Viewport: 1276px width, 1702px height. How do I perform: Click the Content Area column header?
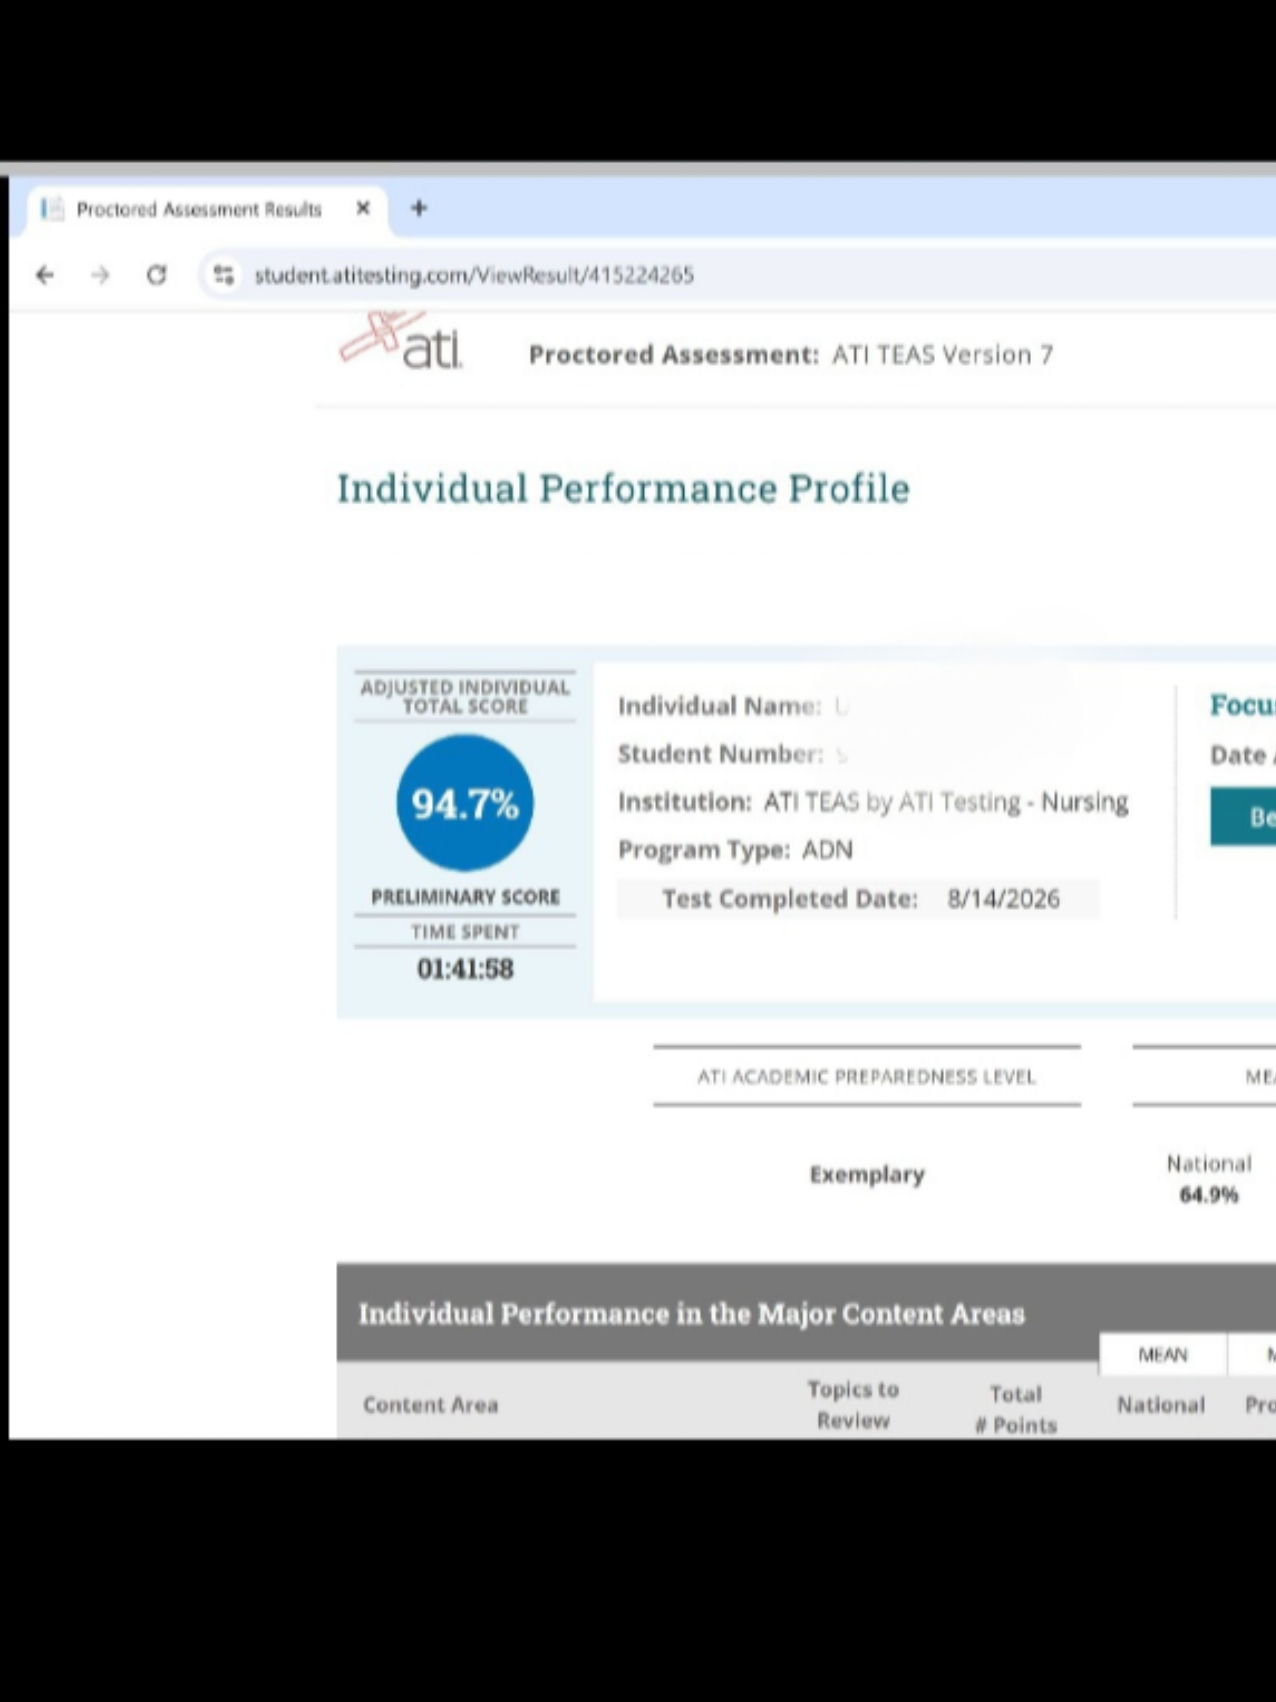pos(431,1405)
